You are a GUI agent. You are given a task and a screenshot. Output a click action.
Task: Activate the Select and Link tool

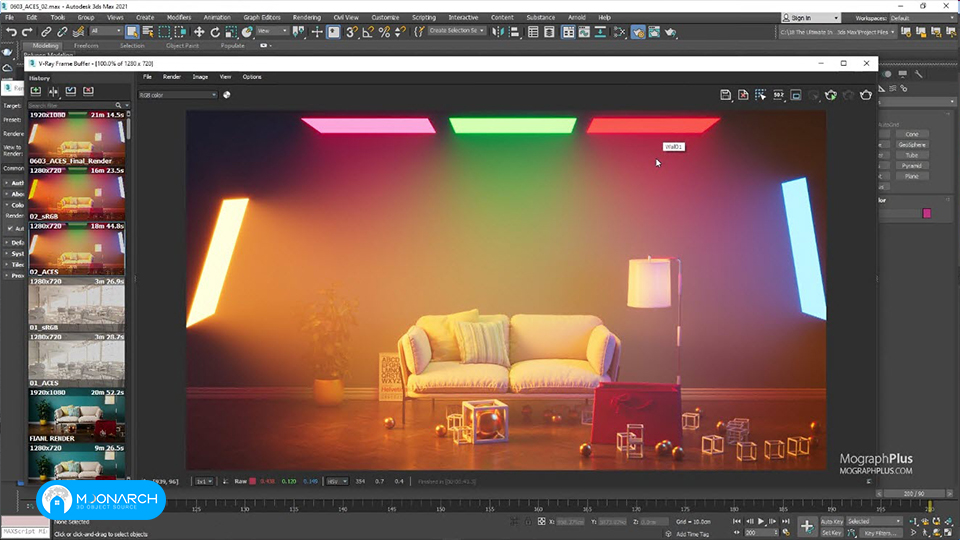pos(46,32)
